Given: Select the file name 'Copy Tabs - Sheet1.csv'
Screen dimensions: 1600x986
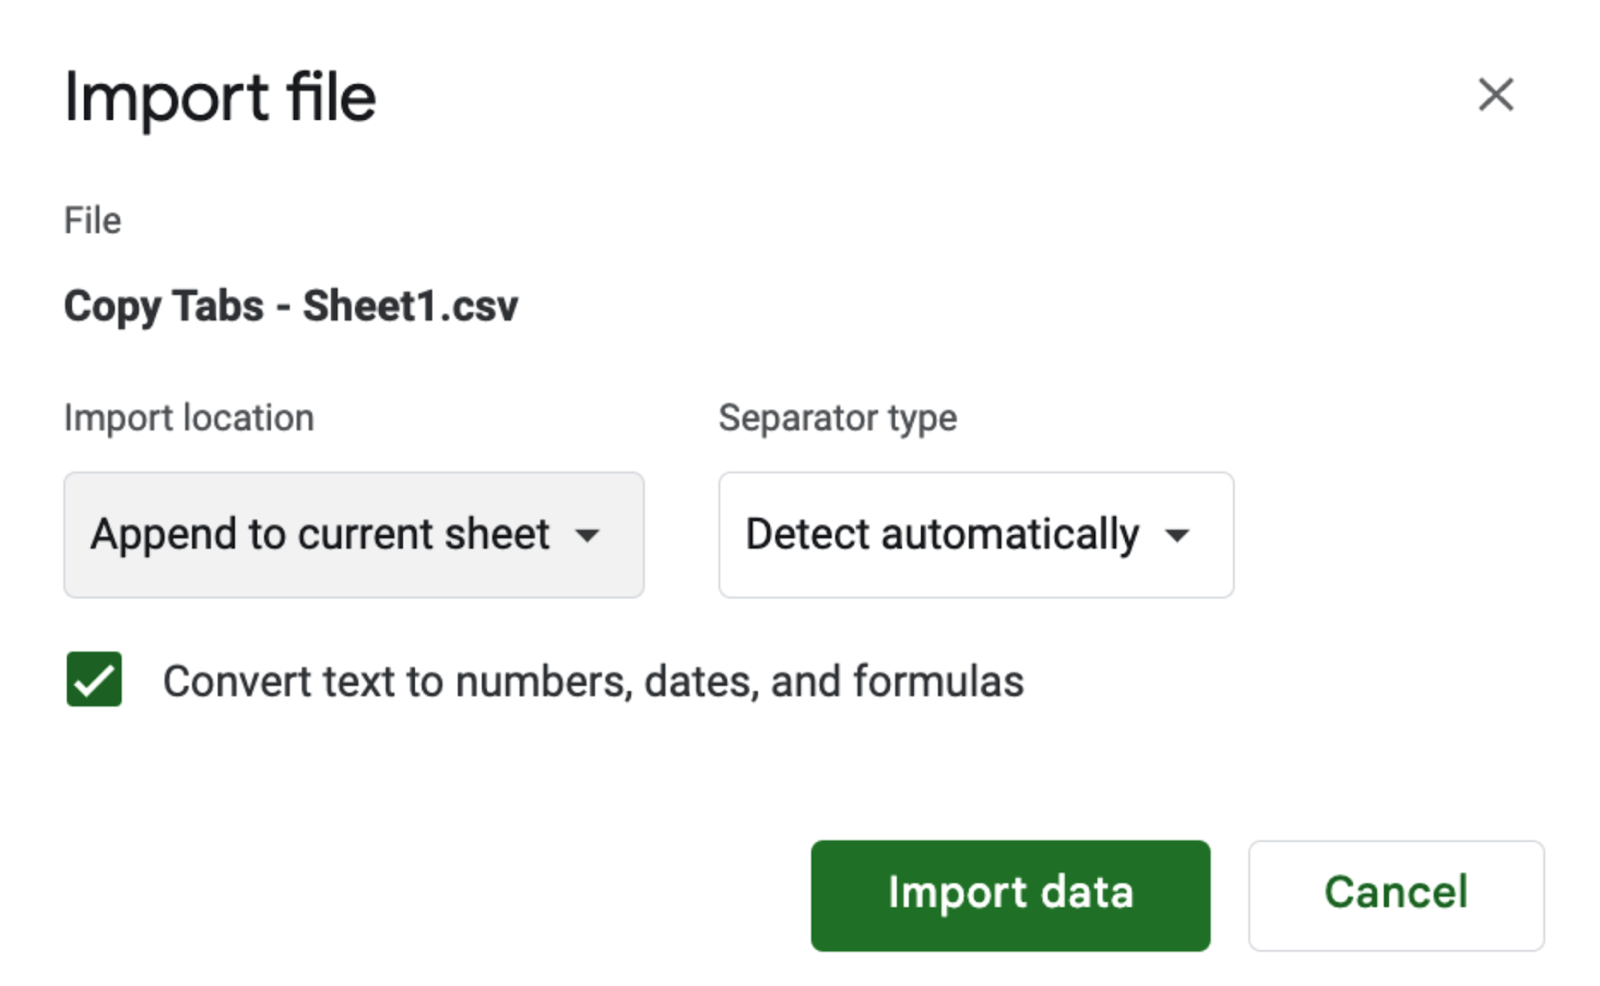Looking at the screenshot, I should point(291,306).
